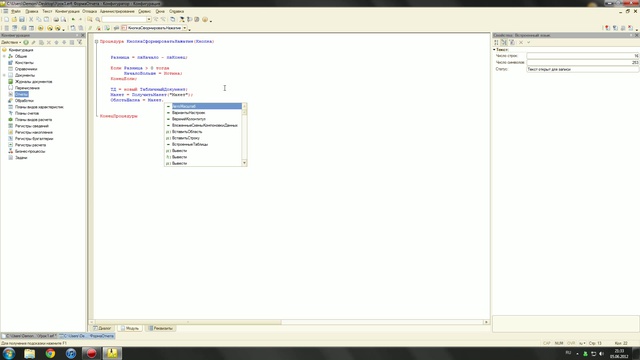Edit object with pencil icon in Конфигурация panel
Viewport: 640px width, 360px height.
click(33, 42)
